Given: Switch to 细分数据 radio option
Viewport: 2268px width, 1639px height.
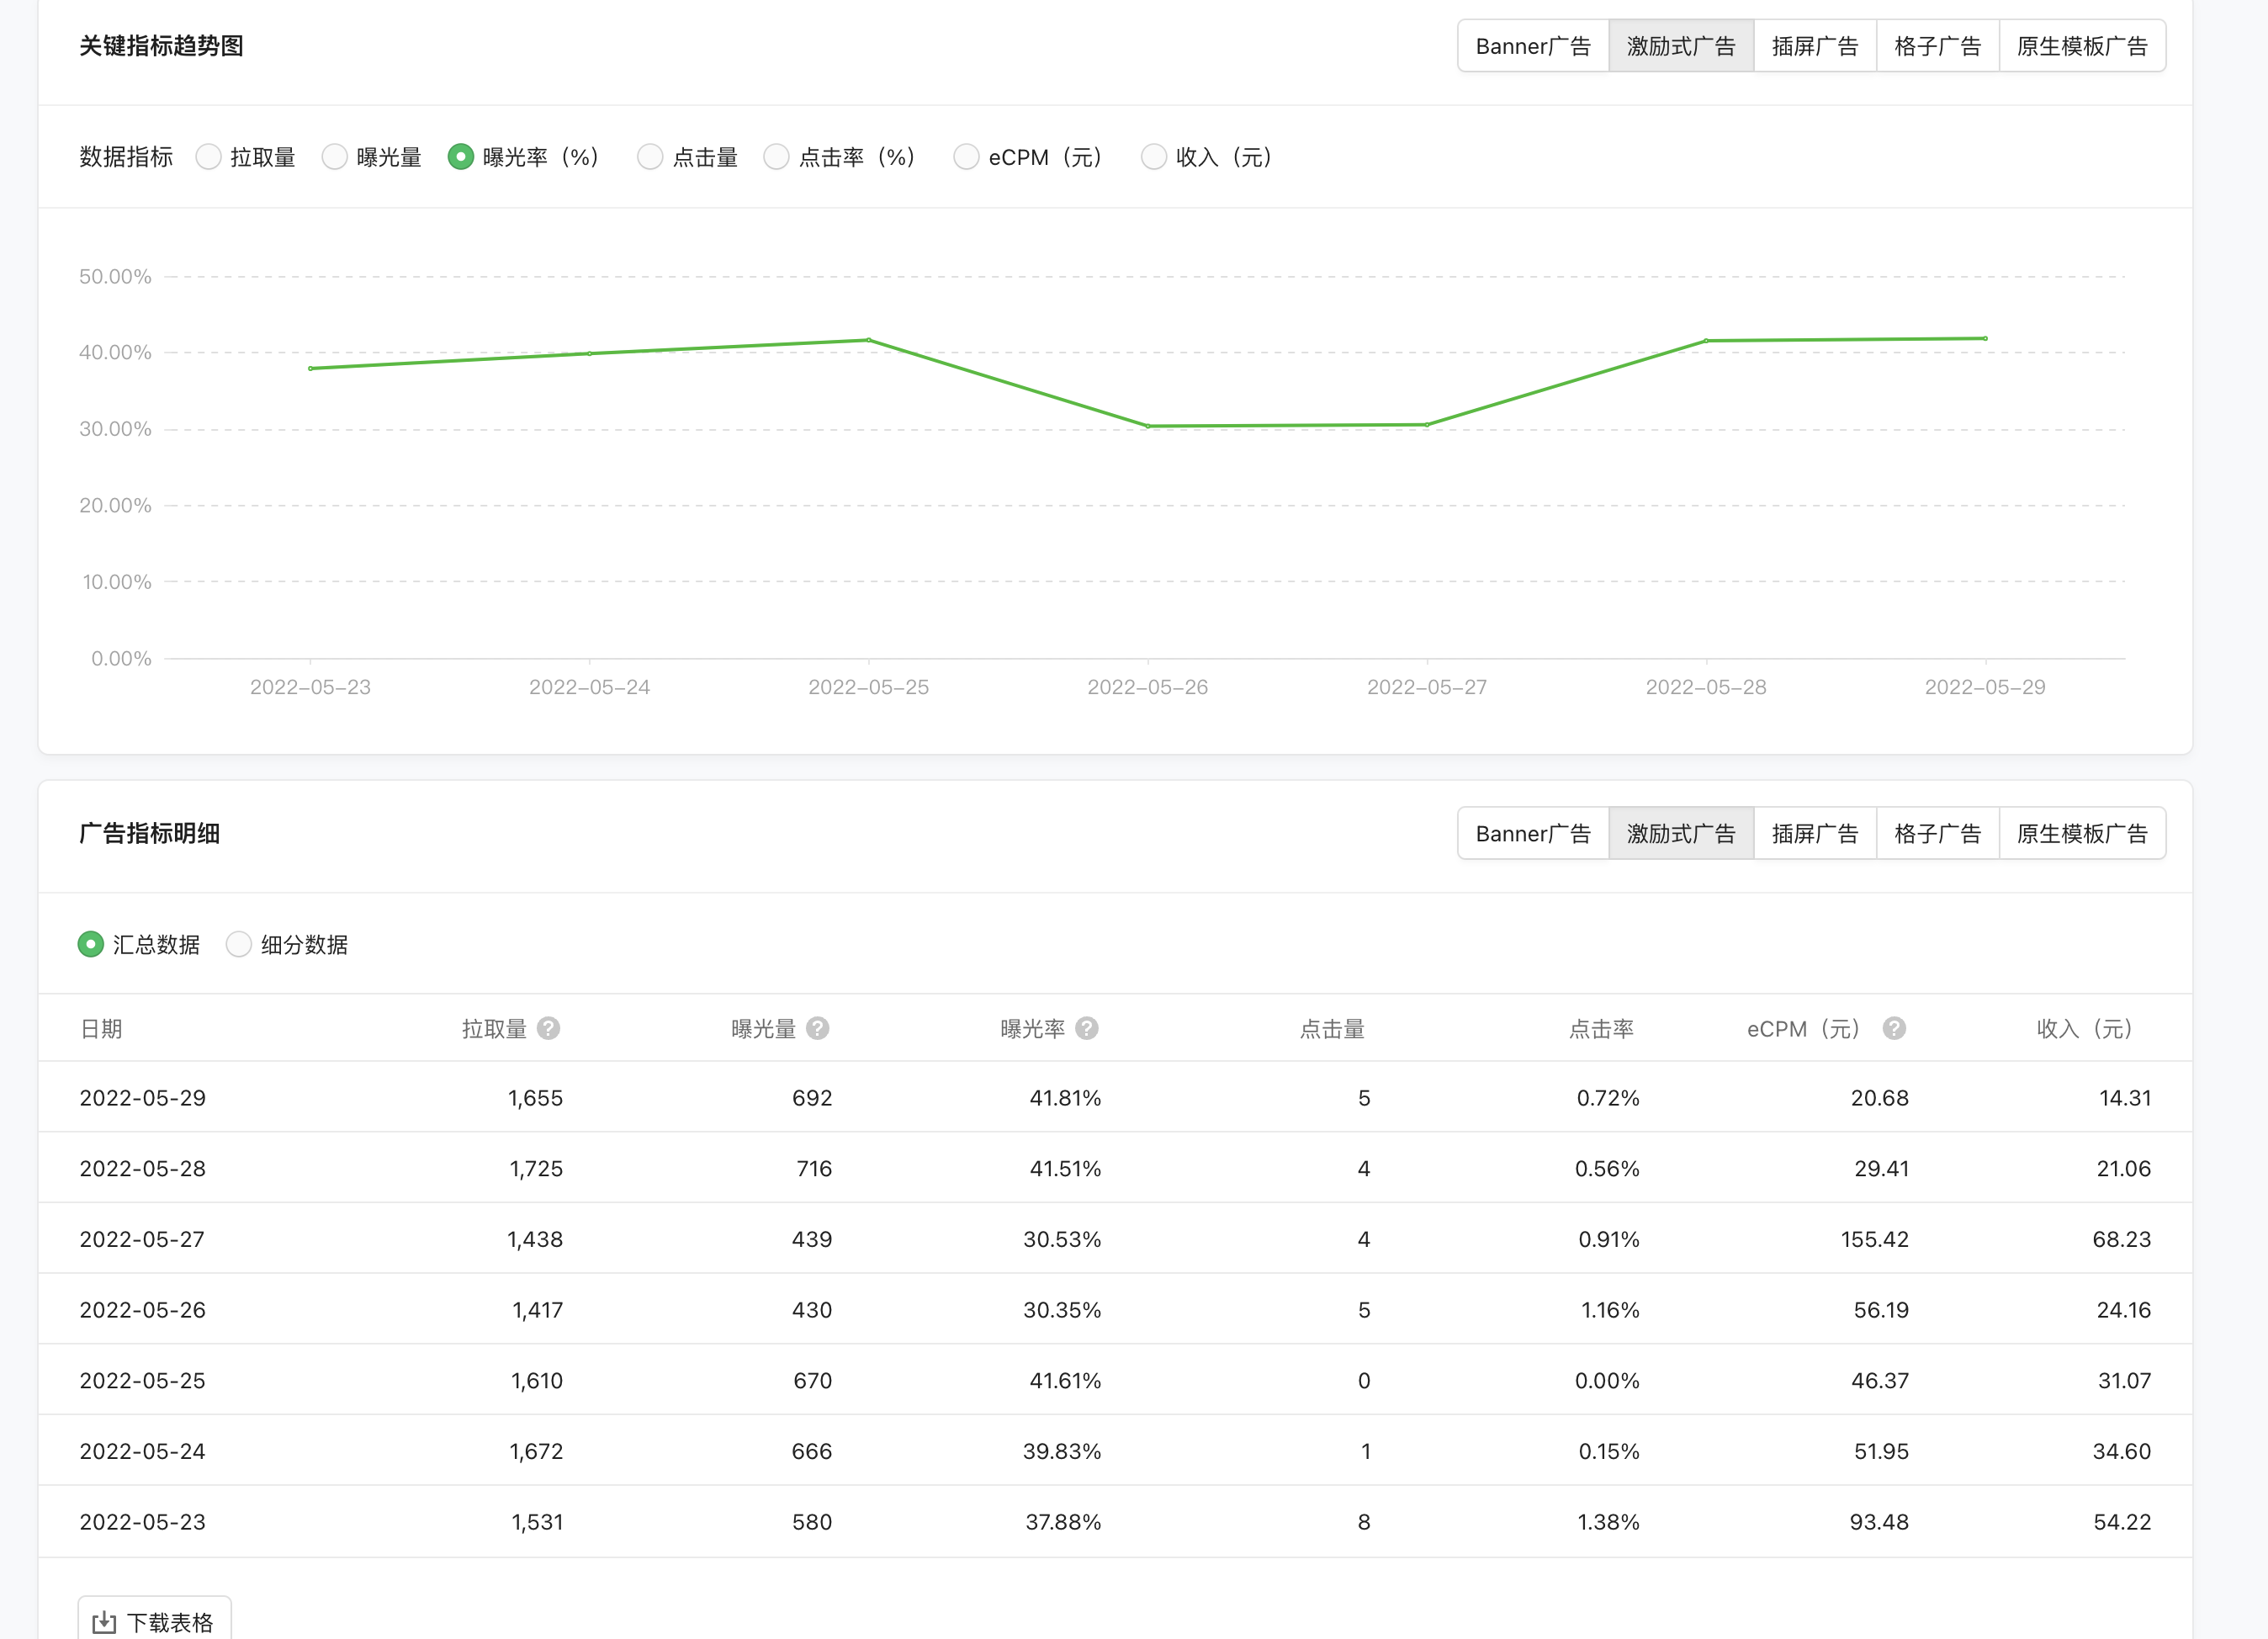Looking at the screenshot, I should pyautogui.click(x=238, y=944).
